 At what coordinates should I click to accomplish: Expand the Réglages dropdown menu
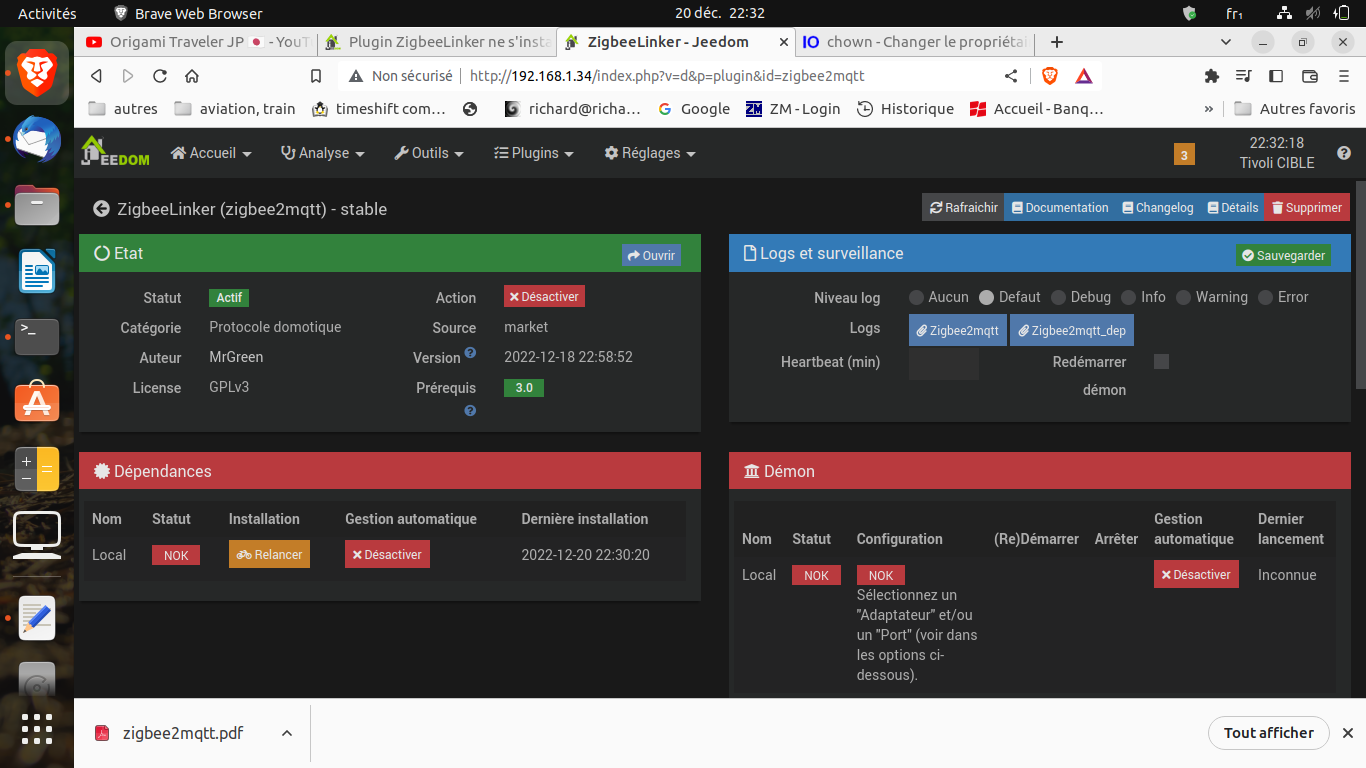(650, 153)
